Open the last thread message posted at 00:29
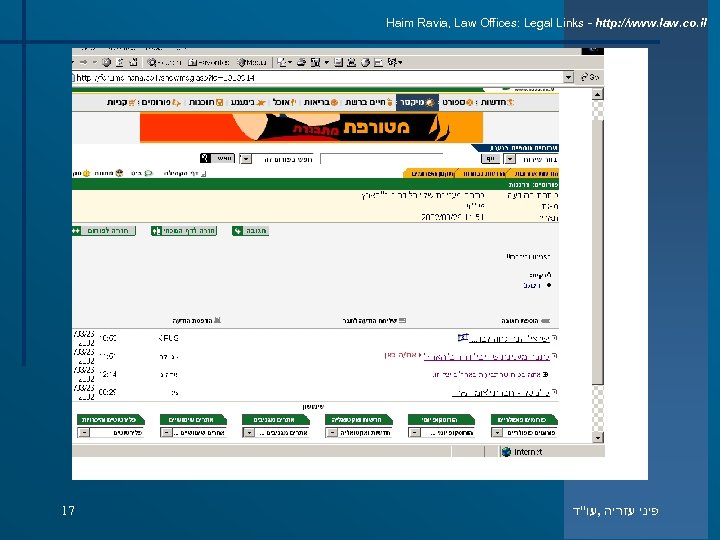Screen dimensions: 720x540 pyautogui.click(x=501, y=393)
